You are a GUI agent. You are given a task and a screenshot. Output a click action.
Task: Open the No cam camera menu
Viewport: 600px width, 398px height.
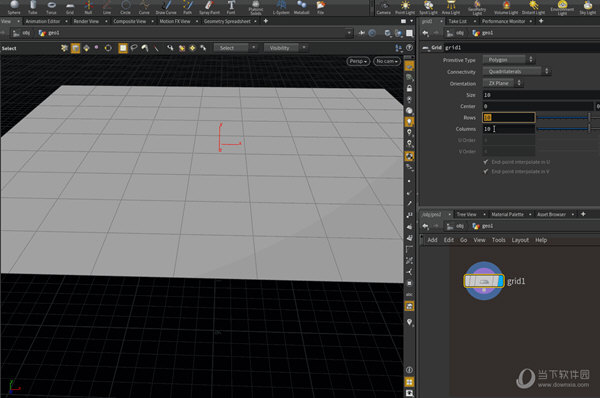(387, 61)
